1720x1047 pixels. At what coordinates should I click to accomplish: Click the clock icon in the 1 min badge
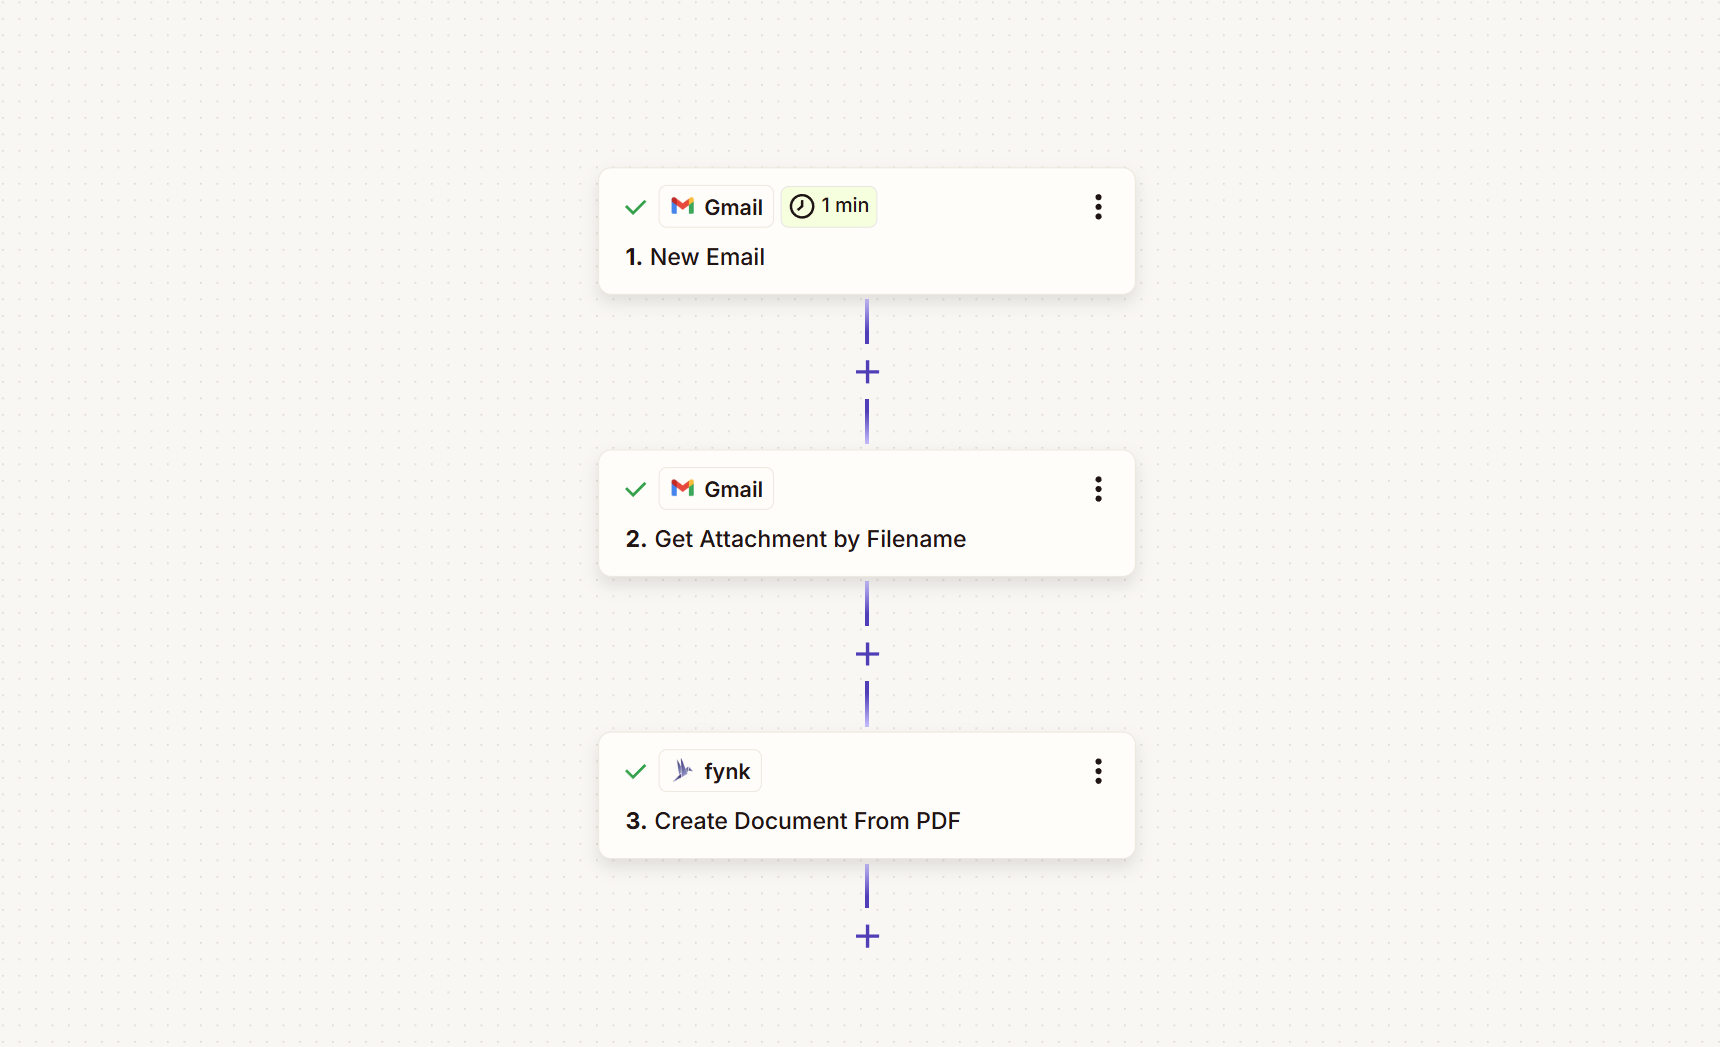(x=802, y=206)
